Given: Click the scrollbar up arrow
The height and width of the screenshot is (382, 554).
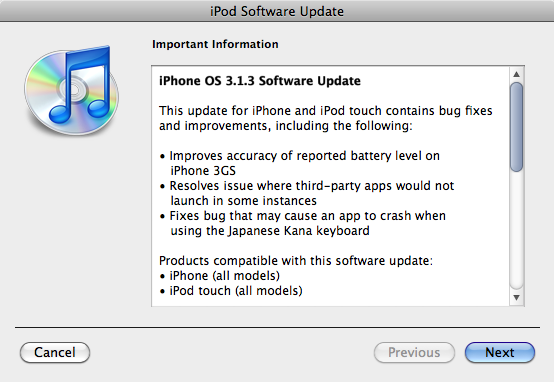Looking at the screenshot, I should [516, 74].
